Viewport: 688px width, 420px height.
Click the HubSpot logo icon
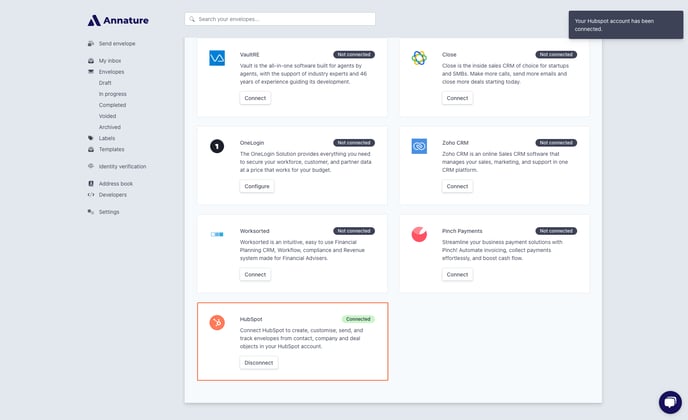pos(217,323)
